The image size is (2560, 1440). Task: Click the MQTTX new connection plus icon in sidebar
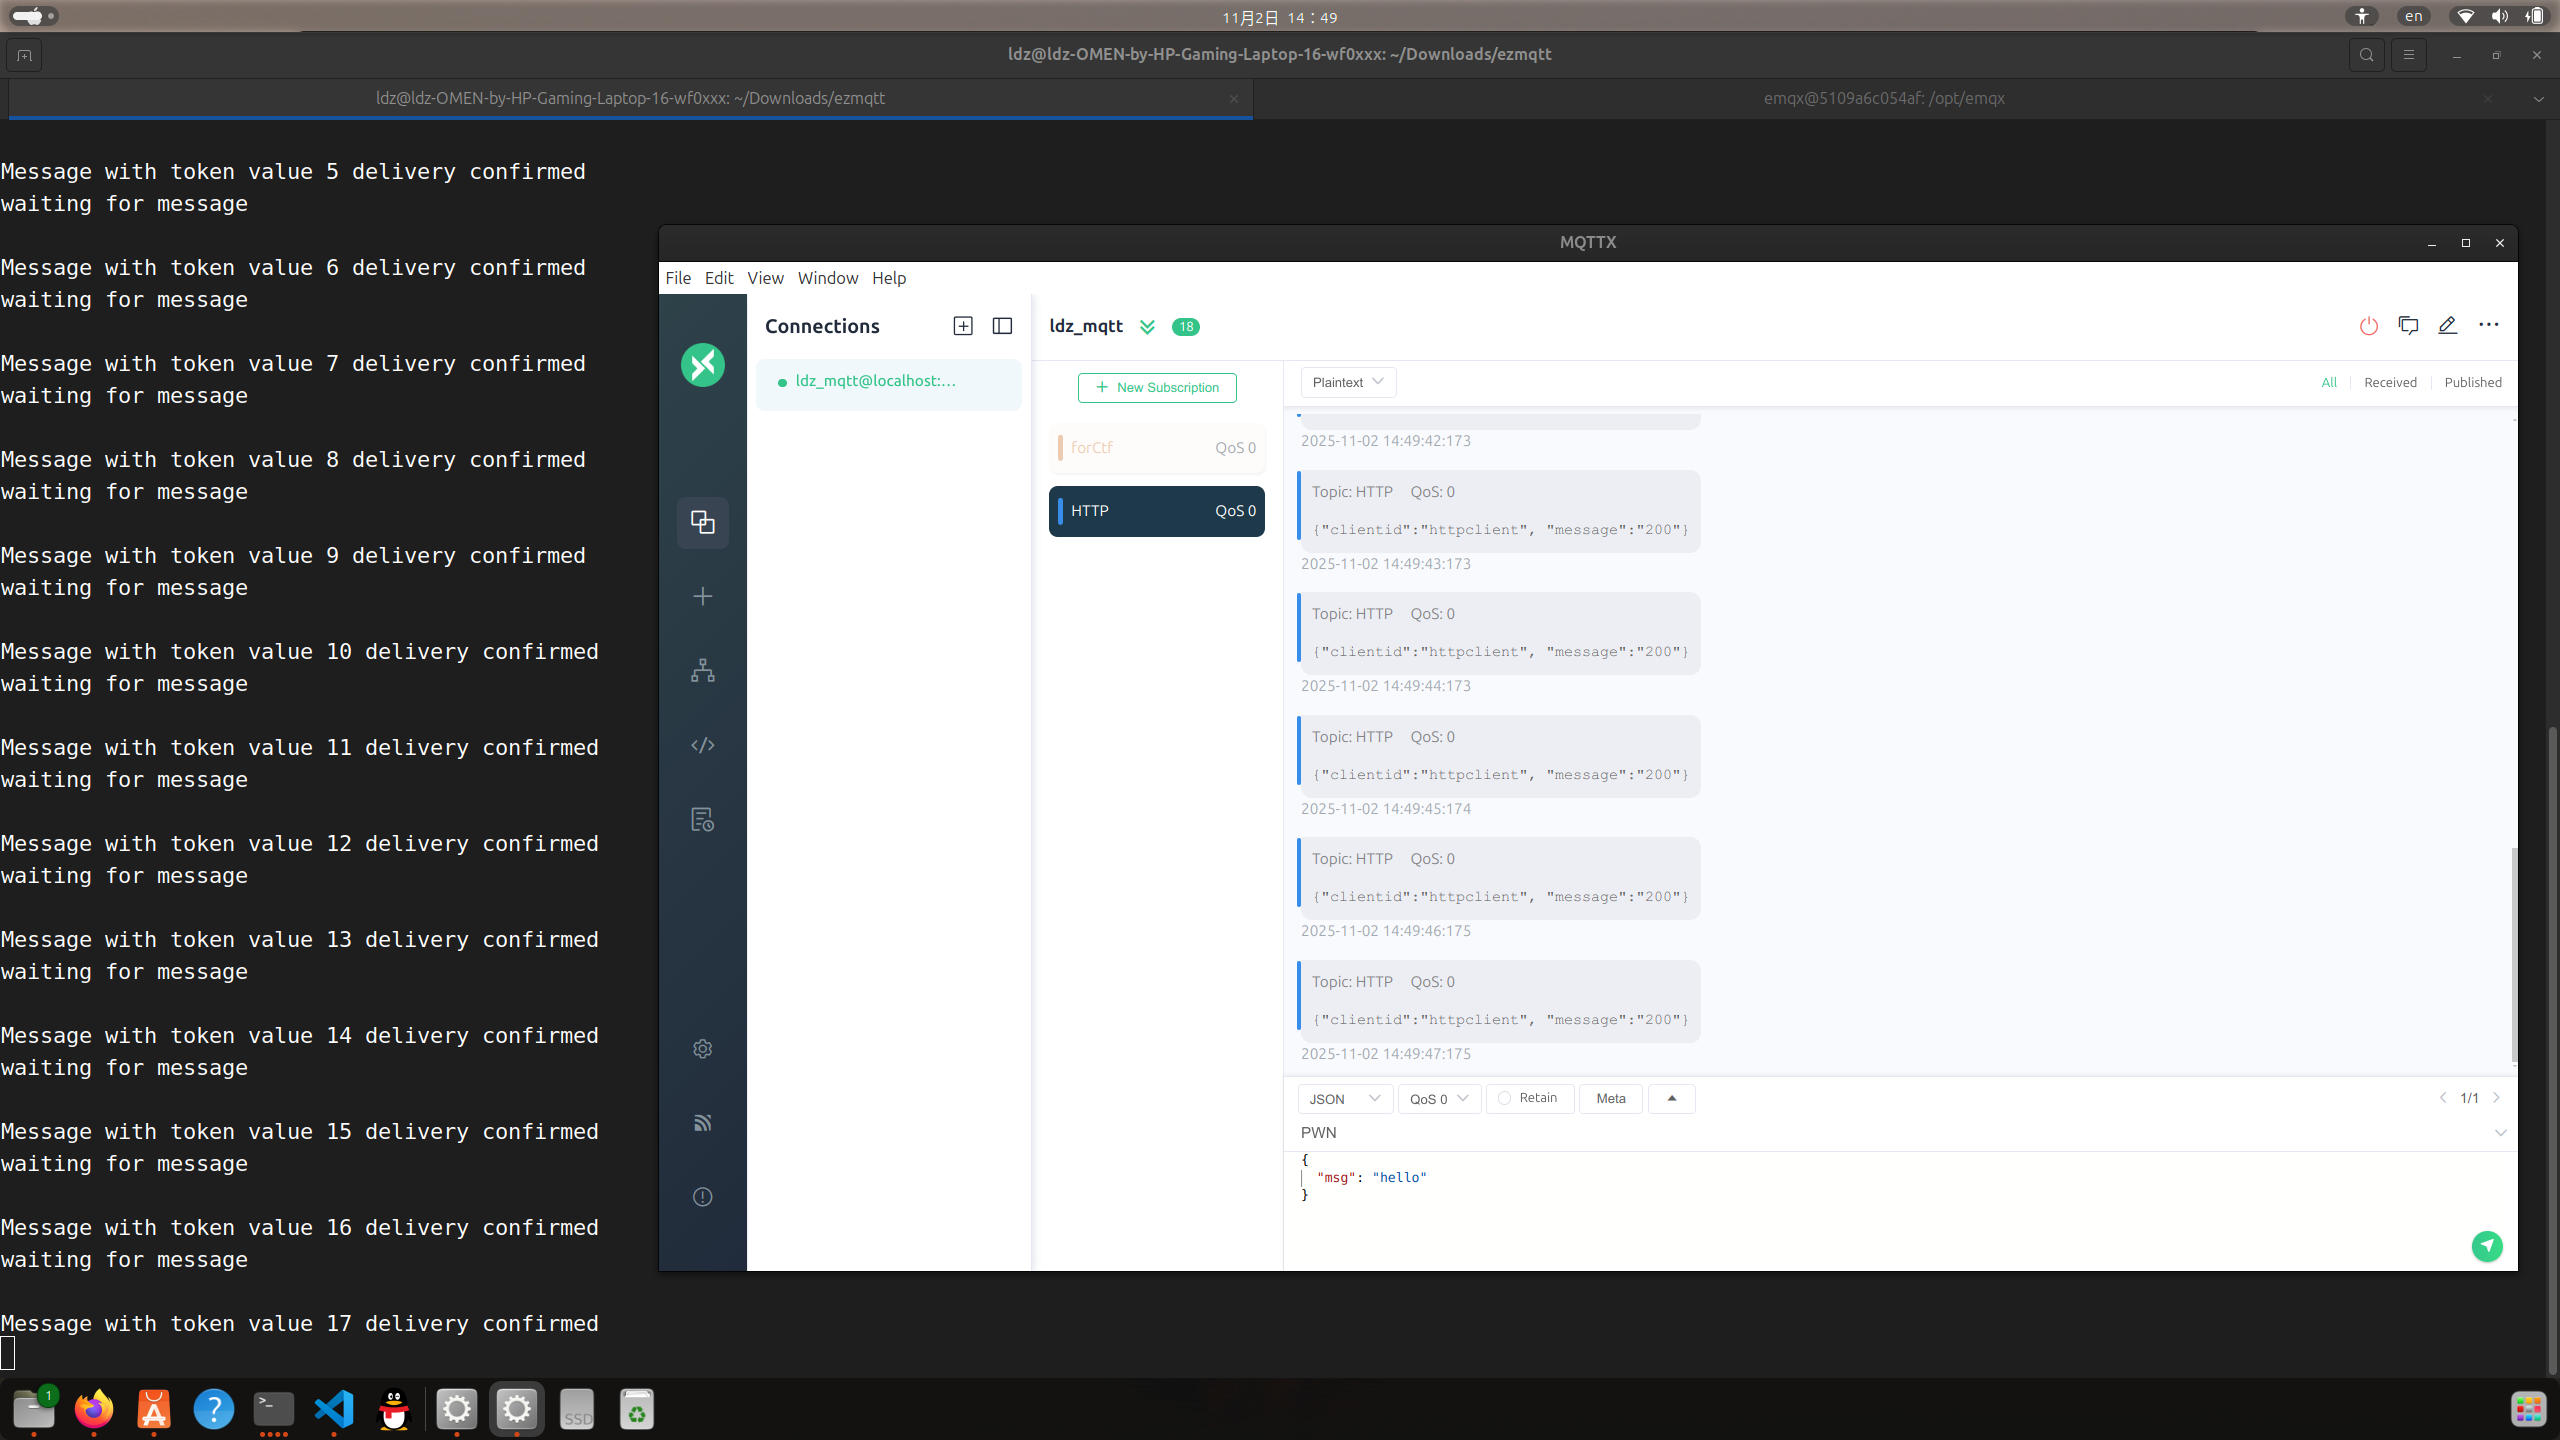[702, 597]
